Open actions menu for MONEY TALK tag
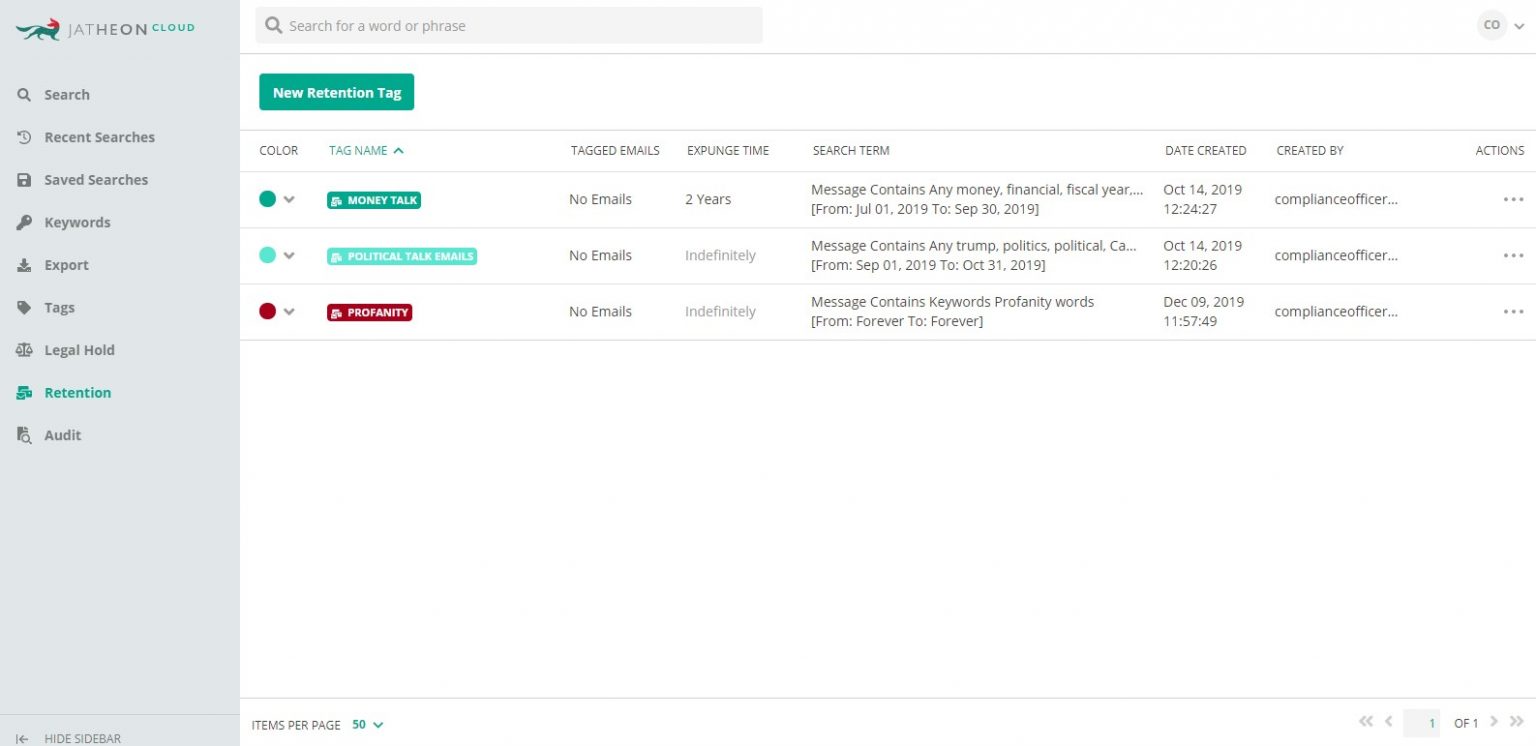The height and width of the screenshot is (746, 1536). click(x=1513, y=199)
